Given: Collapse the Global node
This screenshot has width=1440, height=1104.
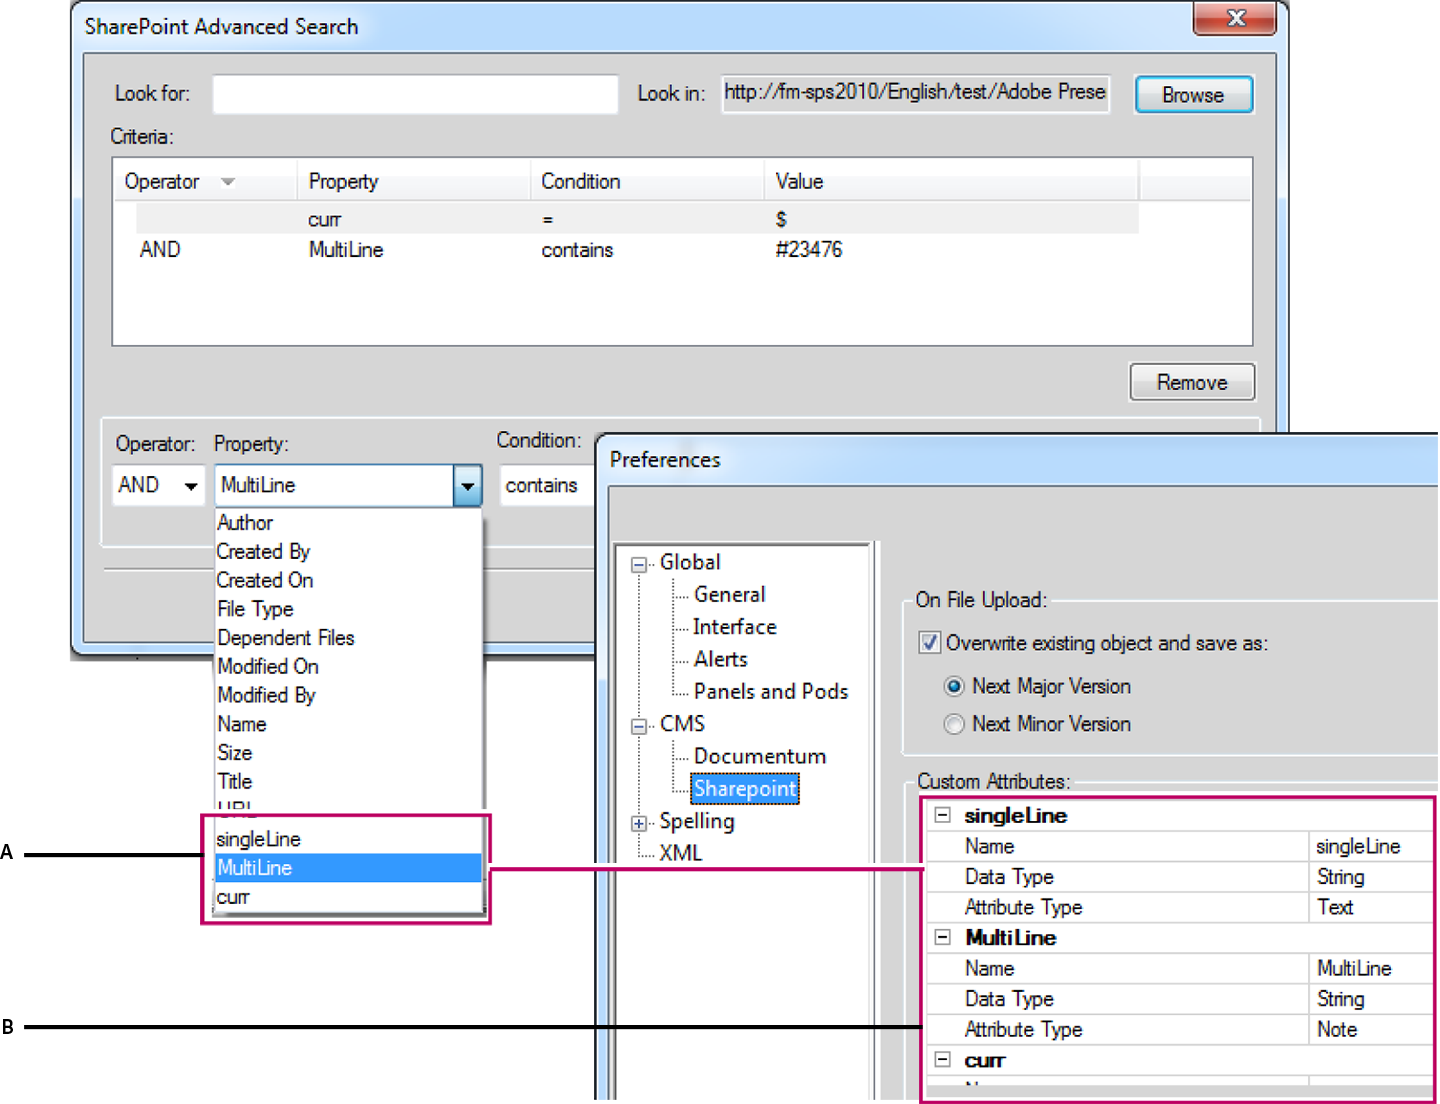Looking at the screenshot, I should point(638,563).
